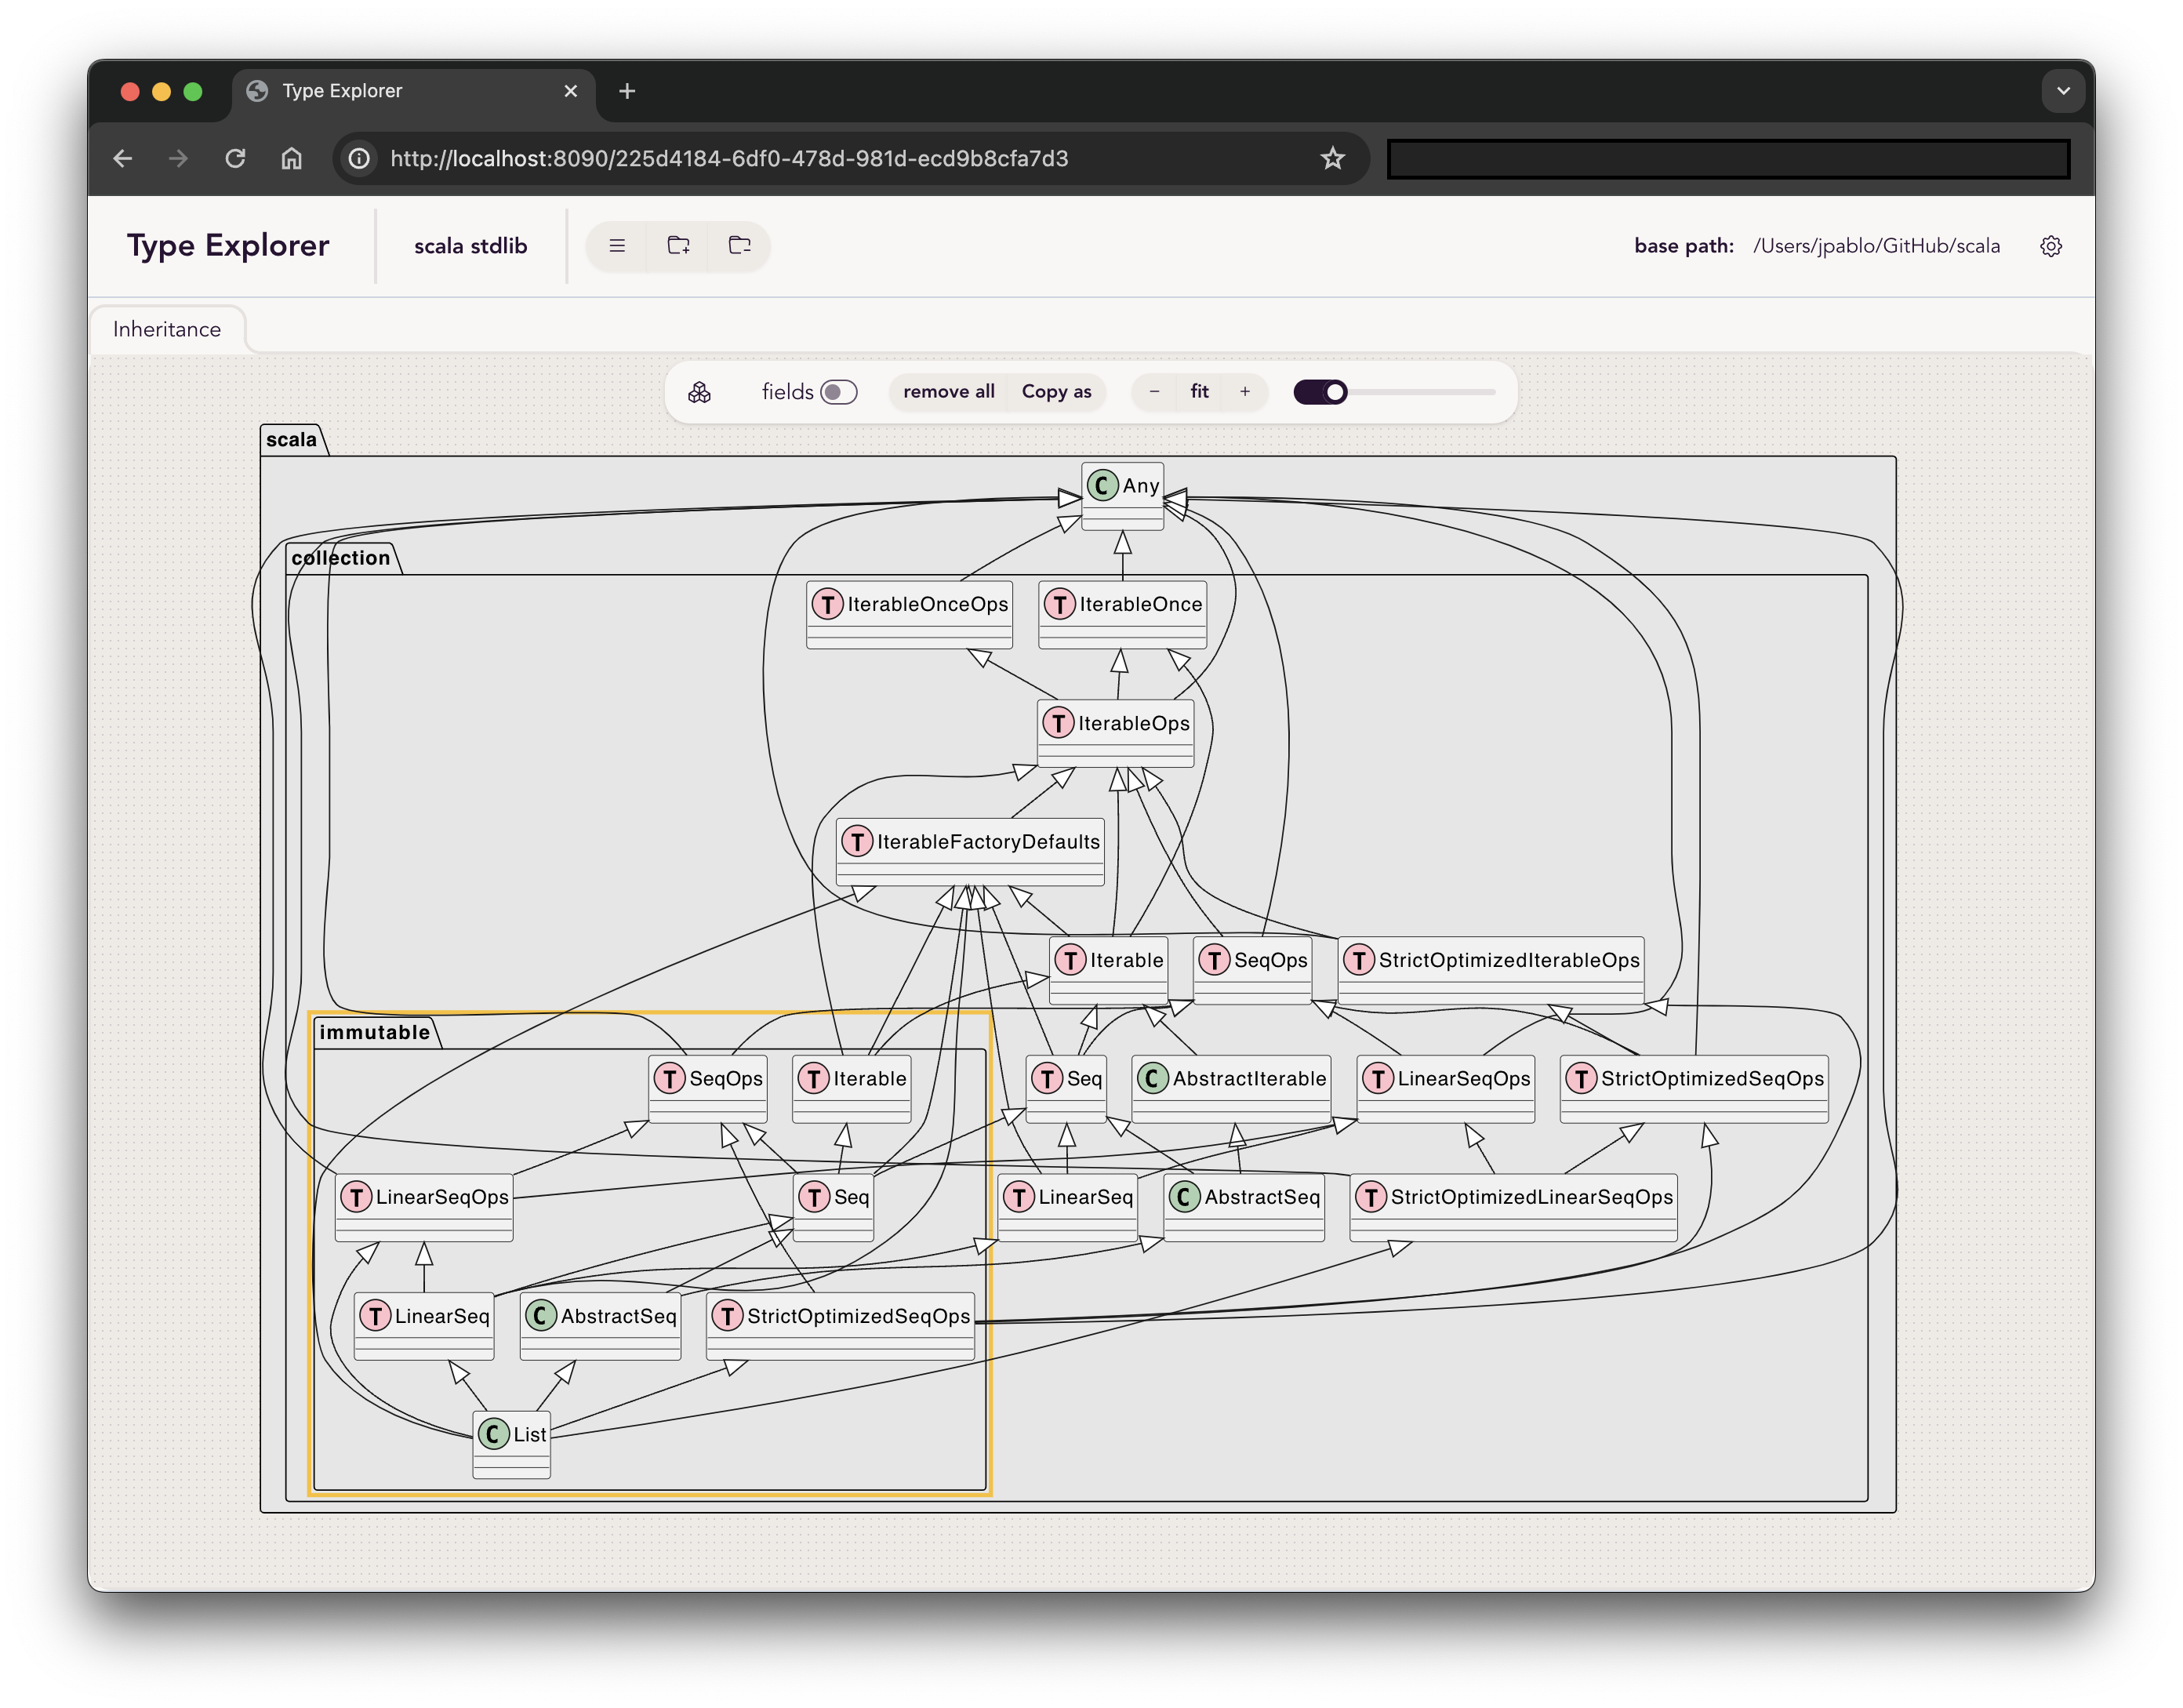
Task: Zoom in with the plus button
Action: point(1245,392)
